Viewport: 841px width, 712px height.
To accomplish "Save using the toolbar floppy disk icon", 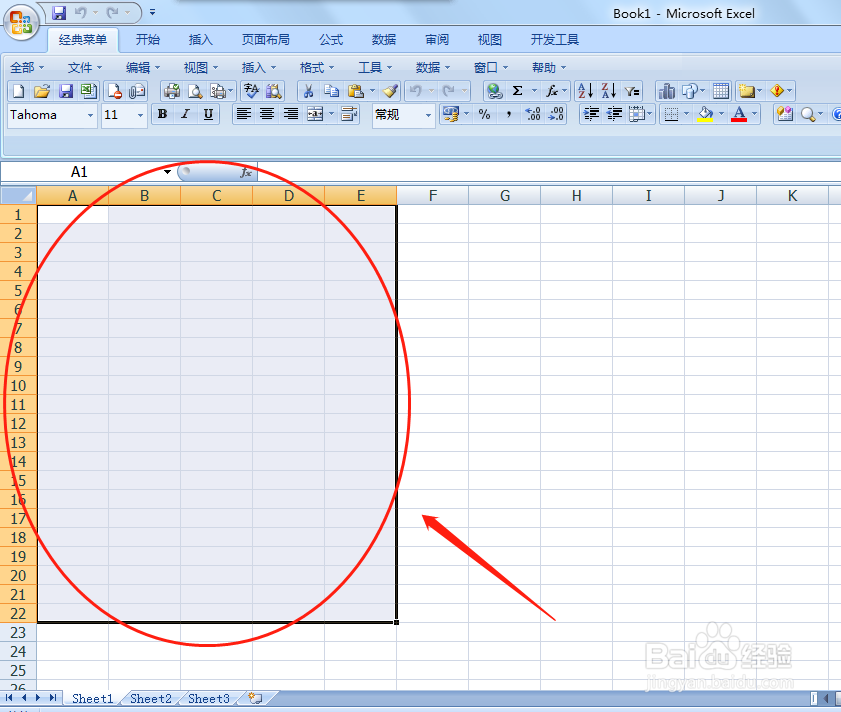I will coord(65,91).
